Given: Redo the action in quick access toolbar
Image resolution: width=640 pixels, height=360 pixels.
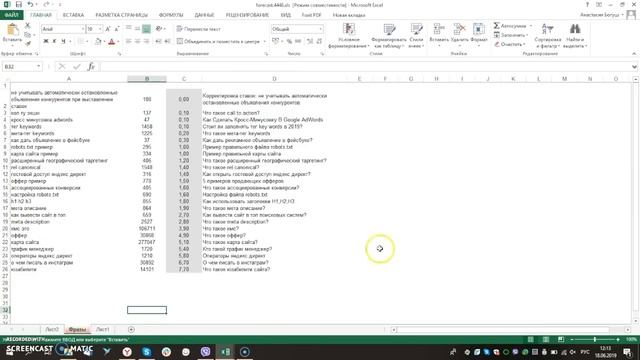Looking at the screenshot, I should [x=46, y=4].
